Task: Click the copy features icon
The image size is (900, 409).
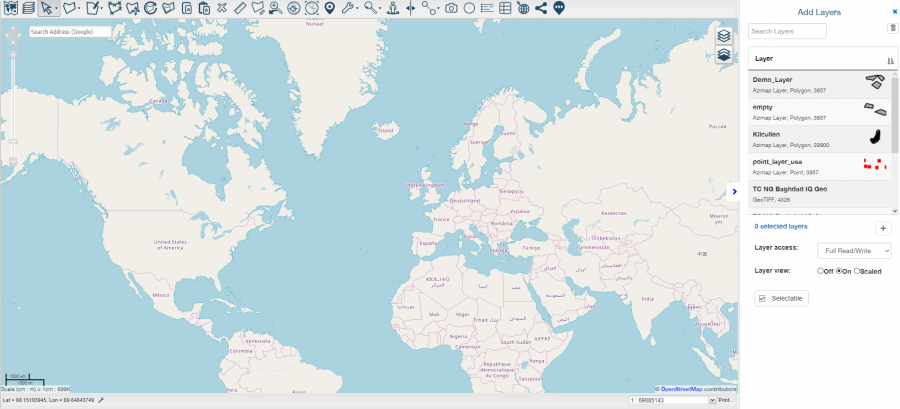Action: [187, 8]
